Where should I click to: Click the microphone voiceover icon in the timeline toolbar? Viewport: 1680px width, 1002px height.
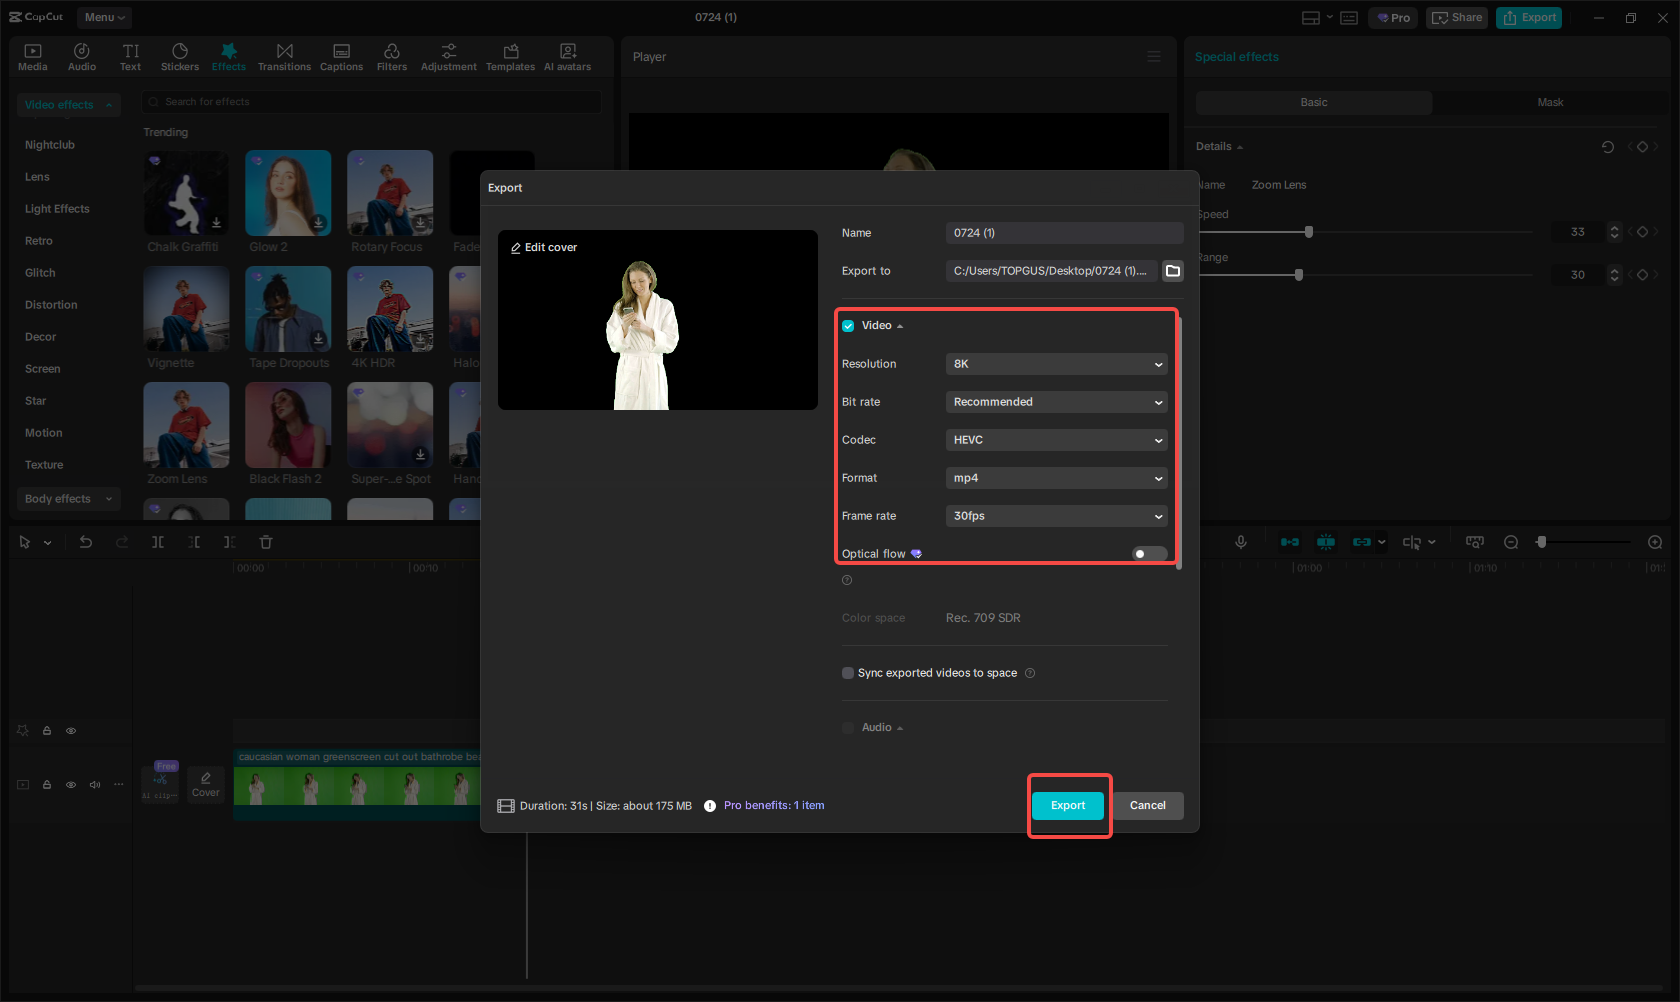[x=1240, y=542]
